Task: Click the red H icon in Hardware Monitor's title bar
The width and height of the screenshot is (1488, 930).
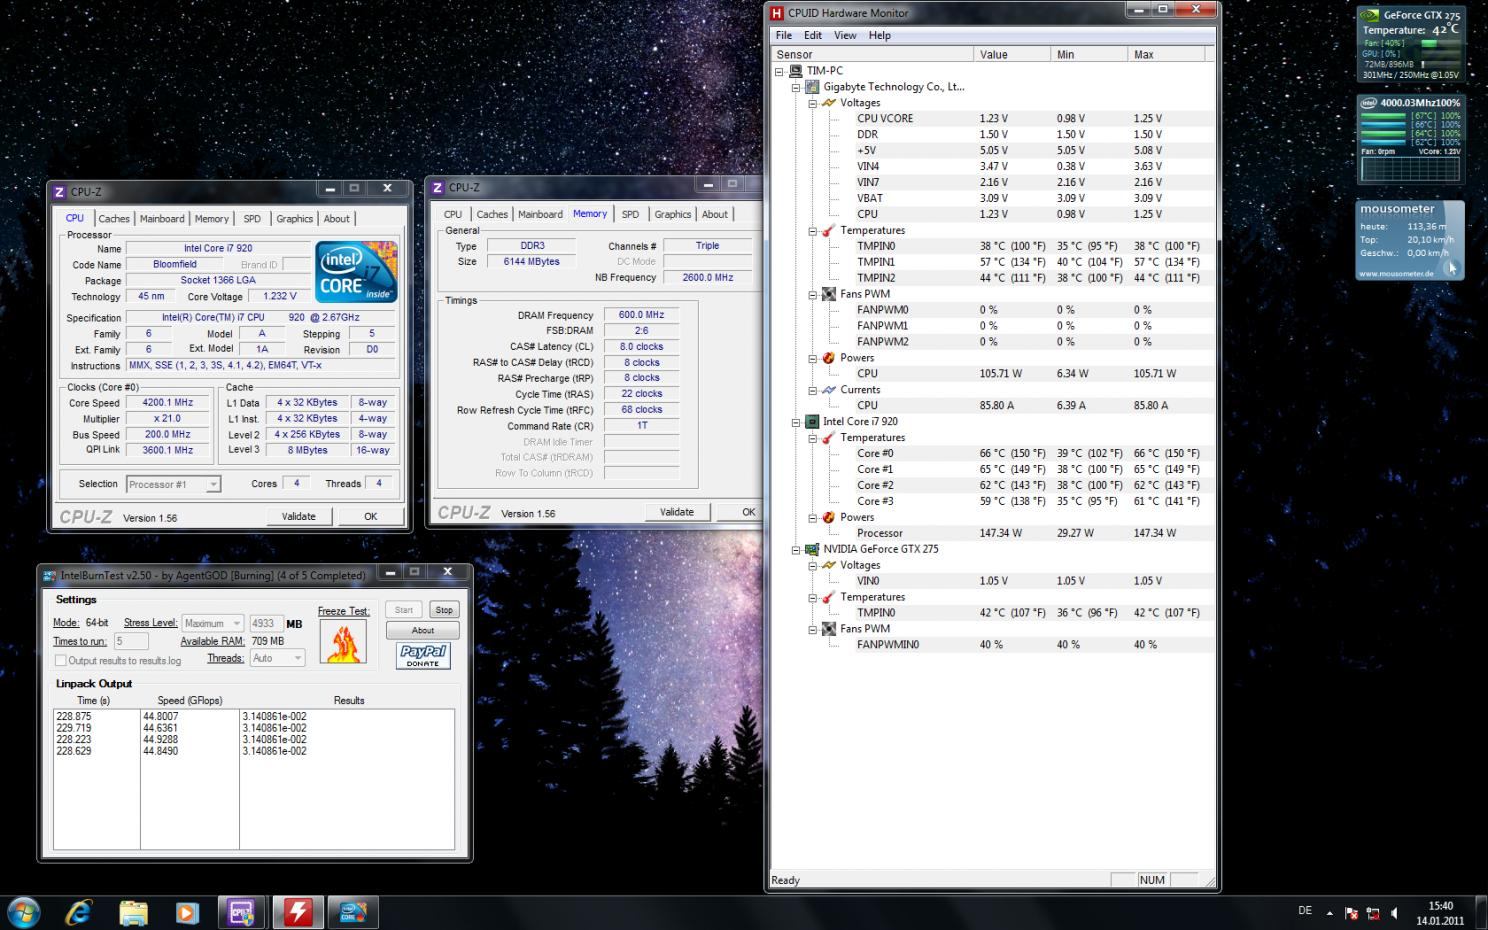Action: (x=776, y=13)
